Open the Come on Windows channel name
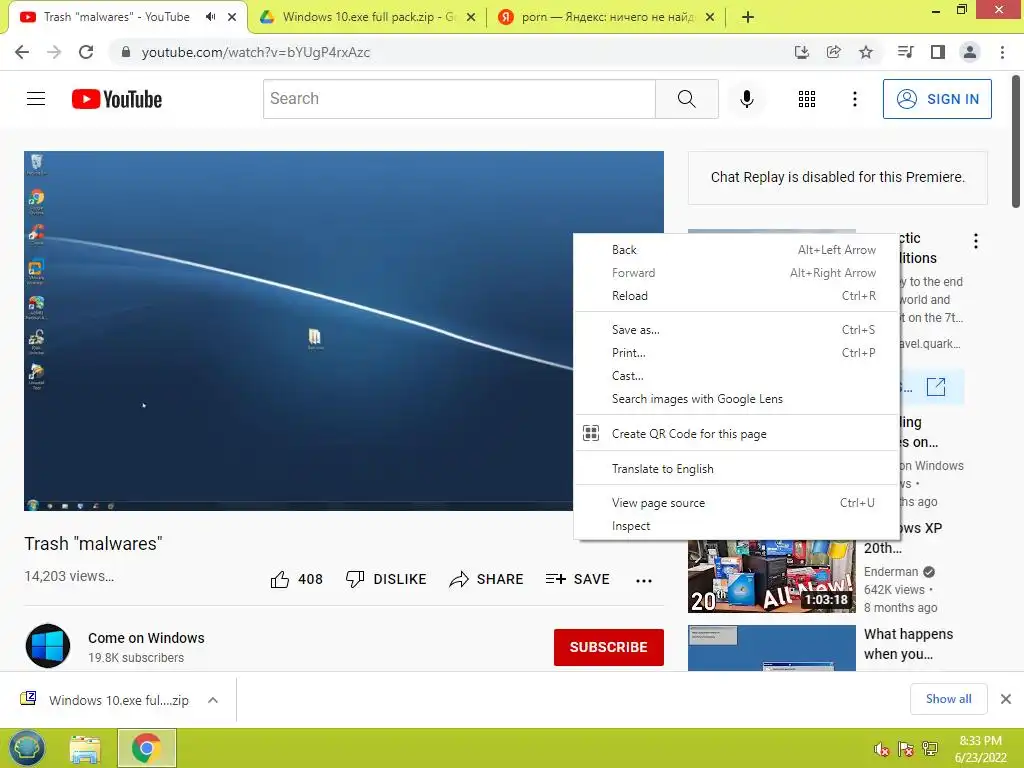The image size is (1024, 768). click(x=146, y=638)
